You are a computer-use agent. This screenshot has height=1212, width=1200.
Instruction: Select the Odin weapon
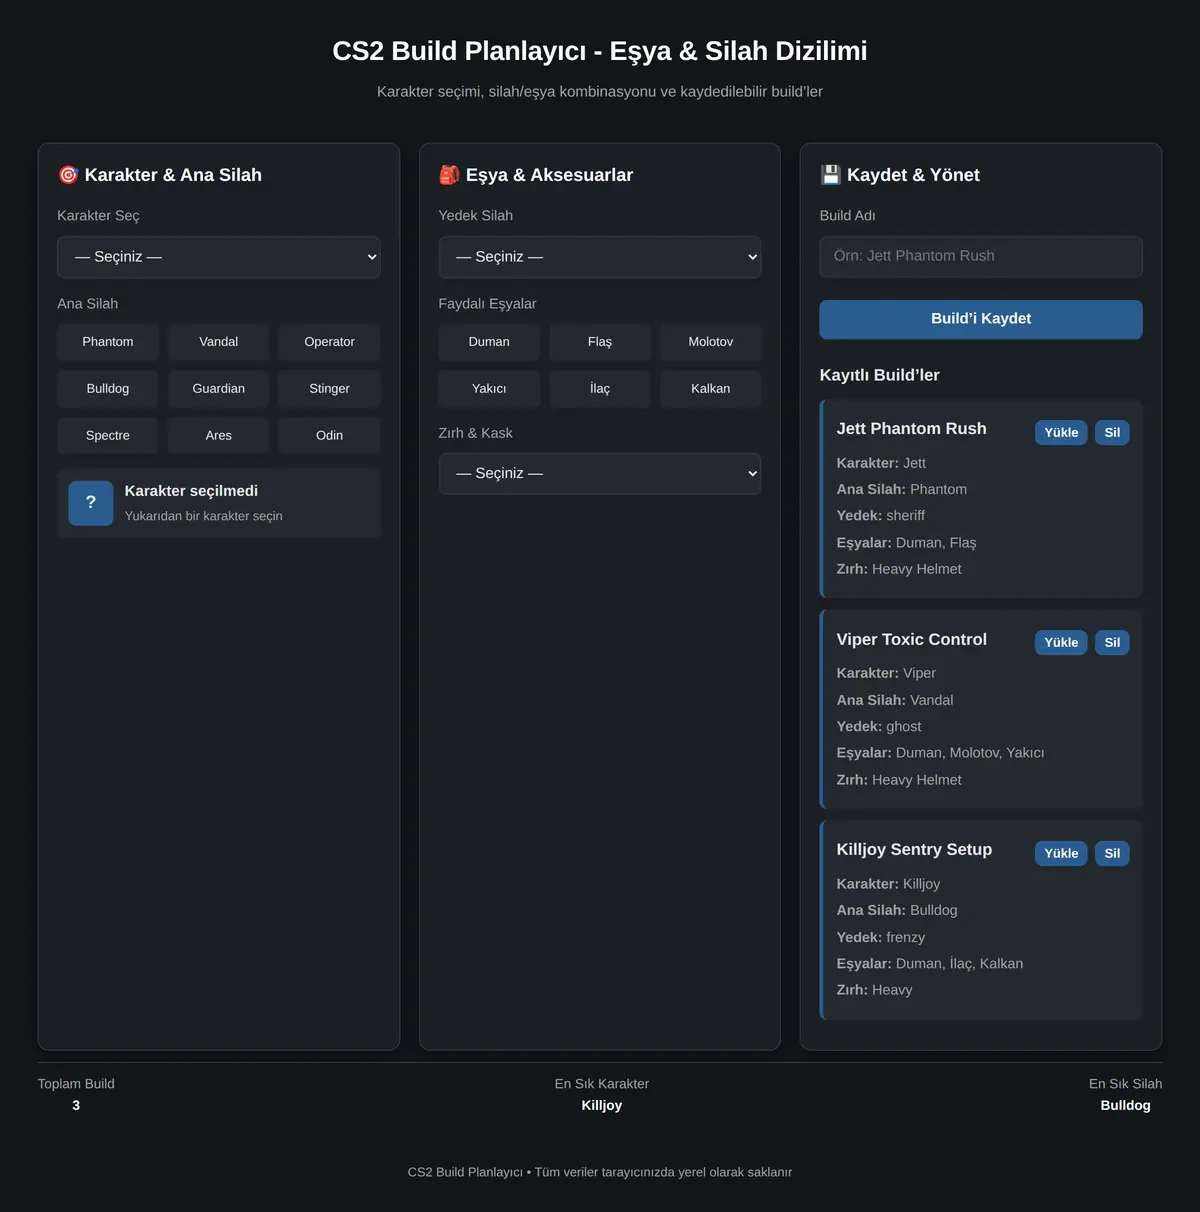pyautogui.click(x=329, y=436)
